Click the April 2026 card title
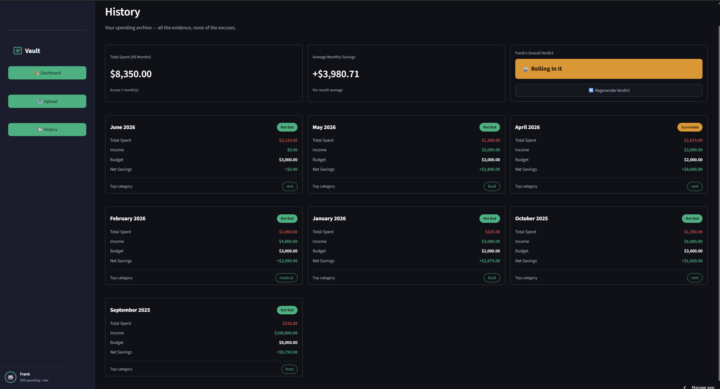 pyautogui.click(x=527, y=127)
